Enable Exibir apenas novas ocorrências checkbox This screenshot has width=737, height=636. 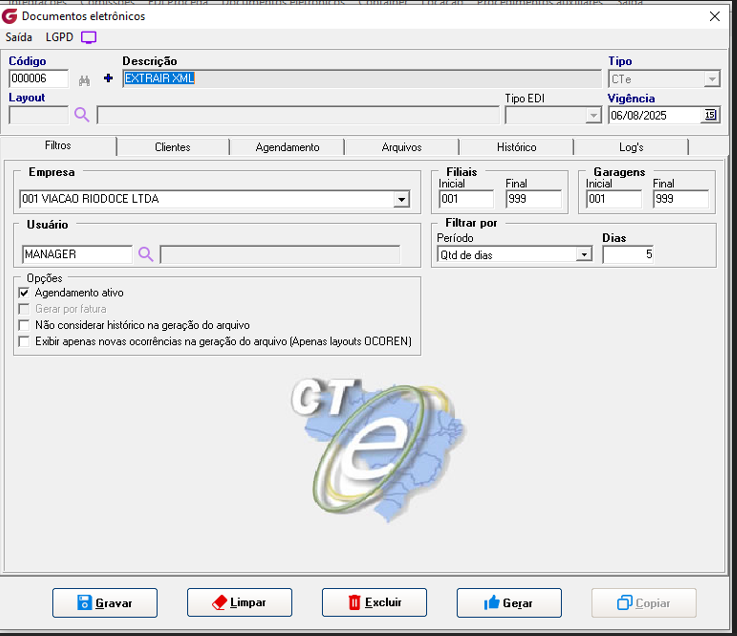[x=24, y=341]
